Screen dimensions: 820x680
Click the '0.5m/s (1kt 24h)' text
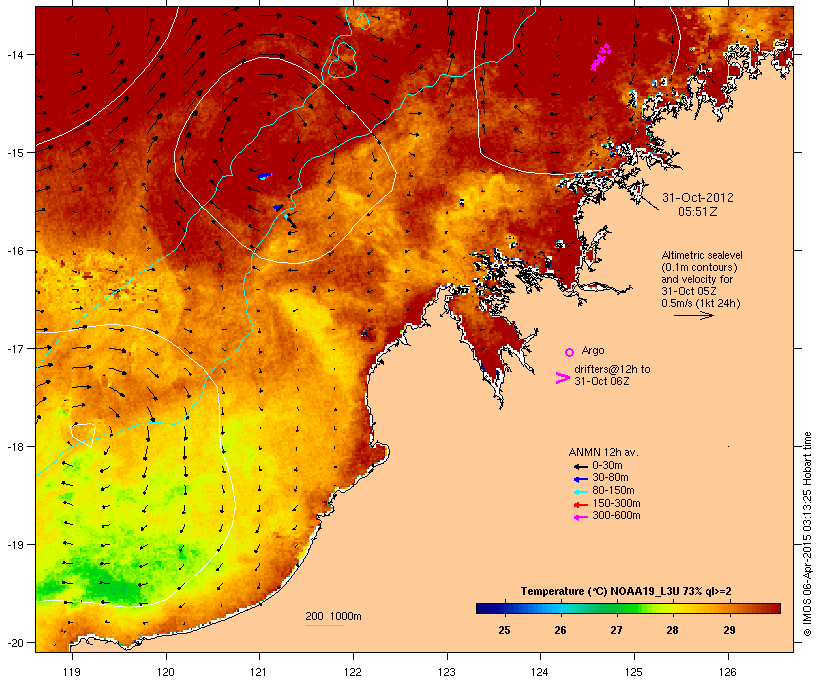click(701, 303)
